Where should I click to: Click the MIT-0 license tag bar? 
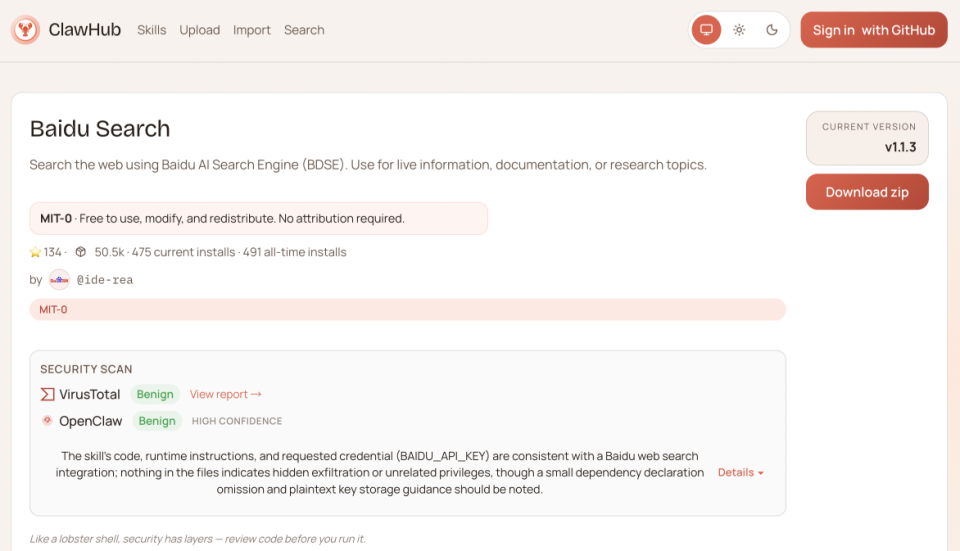(408, 310)
